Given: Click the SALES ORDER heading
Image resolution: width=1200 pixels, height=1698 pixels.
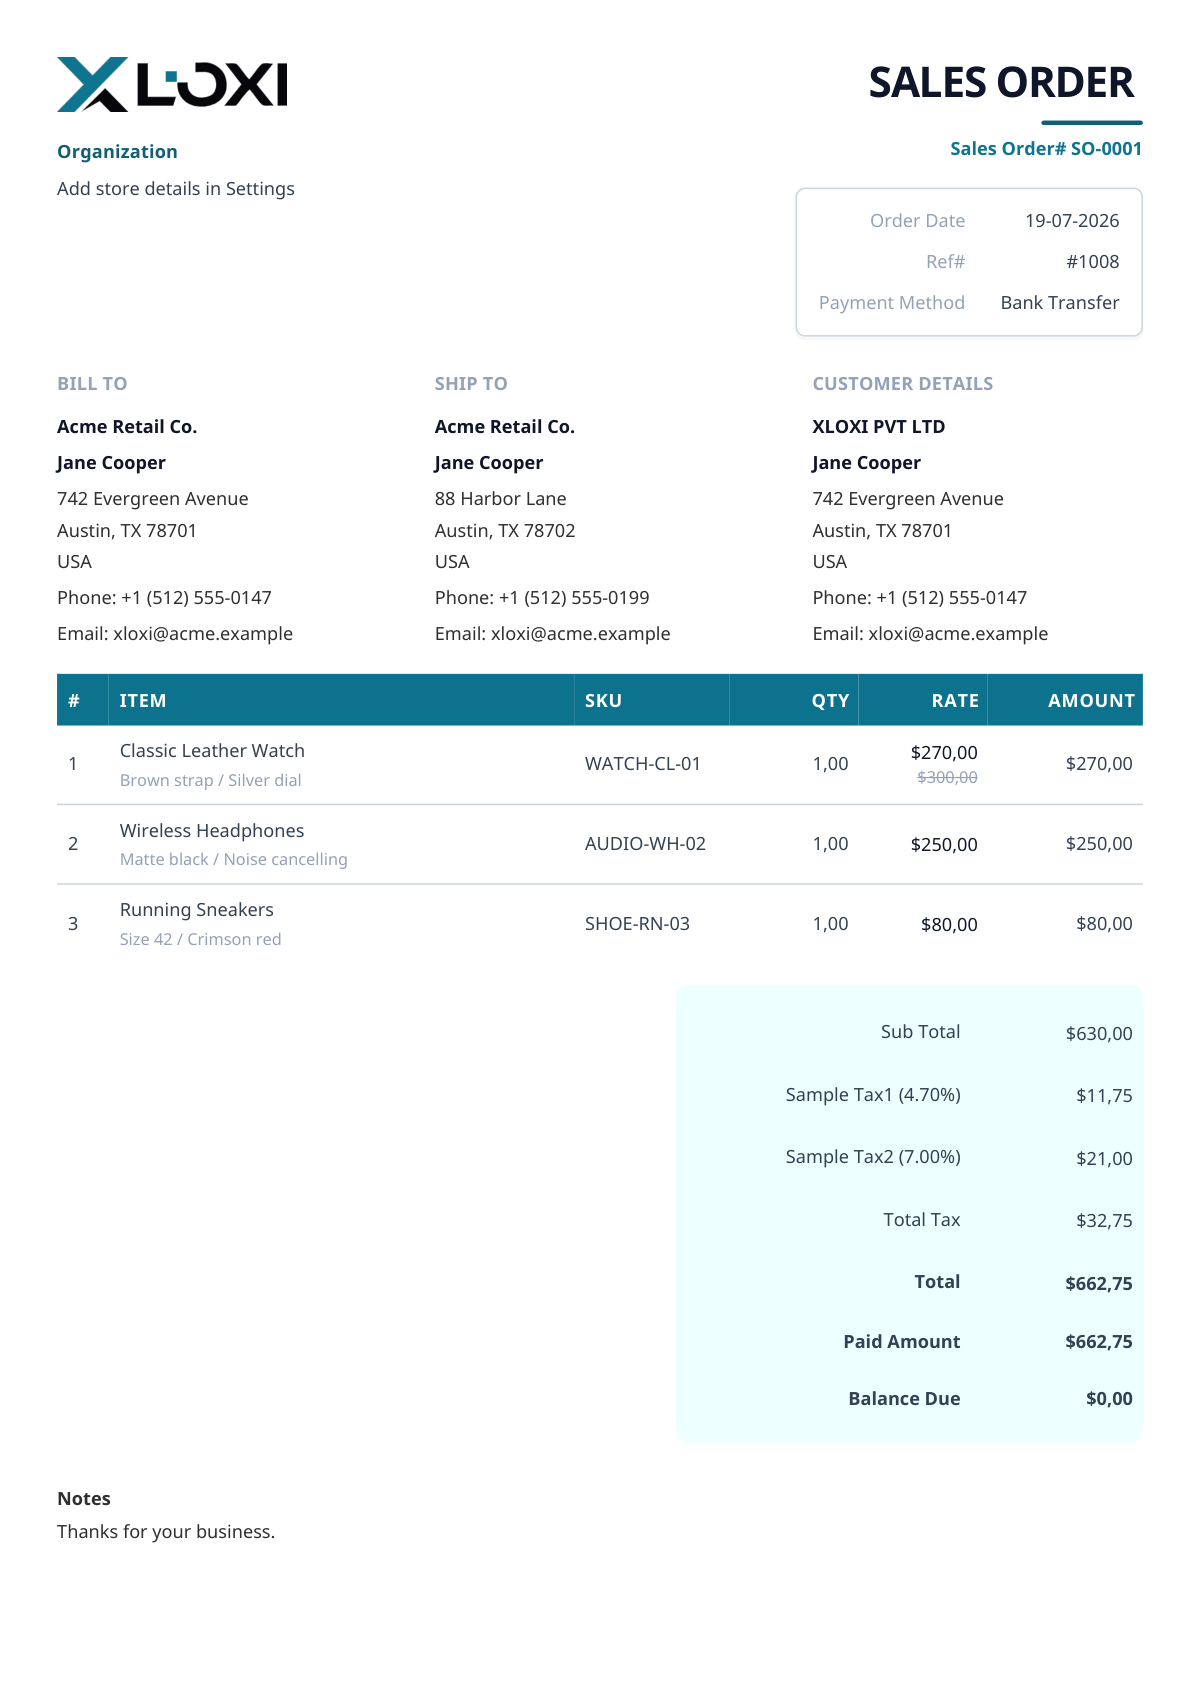Looking at the screenshot, I should (1001, 83).
